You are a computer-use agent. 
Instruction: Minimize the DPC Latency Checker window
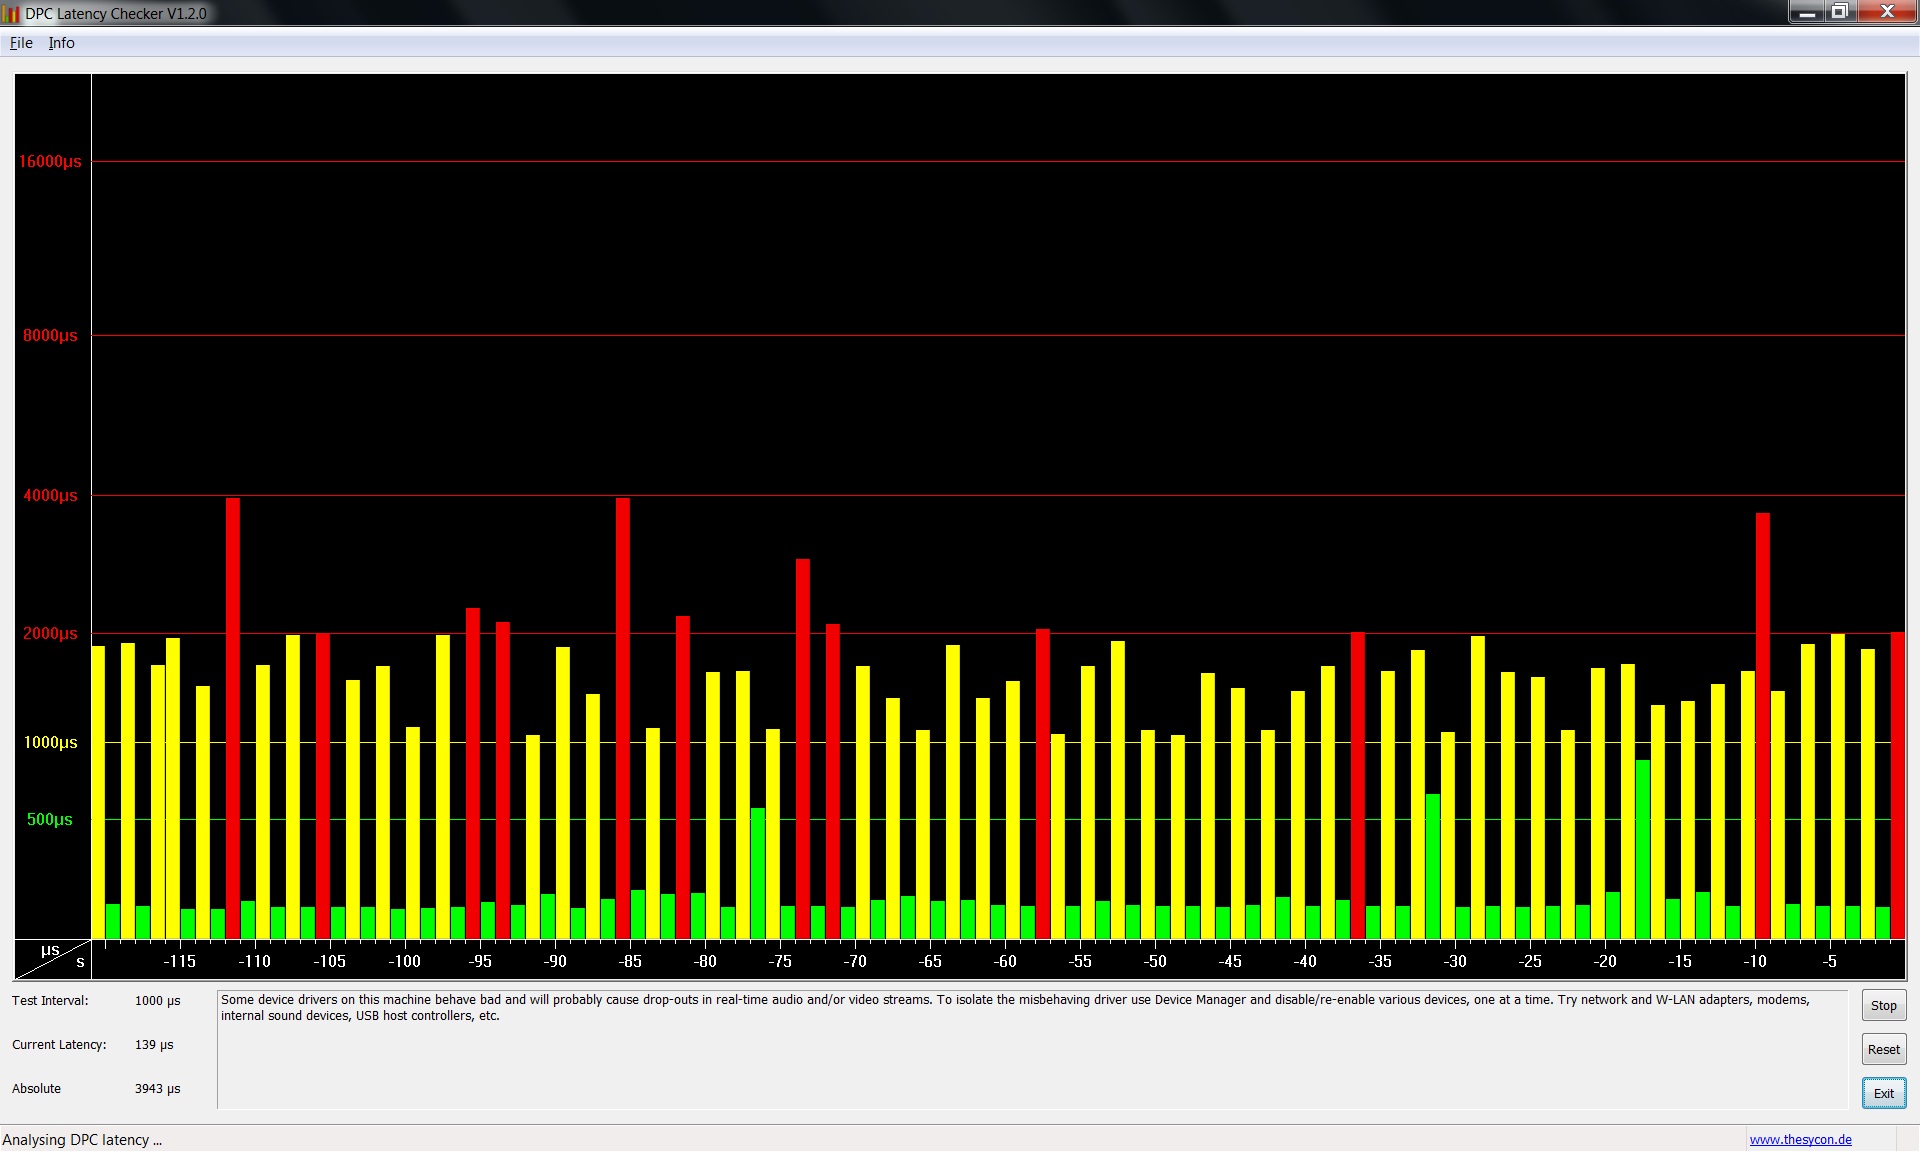[x=1807, y=12]
